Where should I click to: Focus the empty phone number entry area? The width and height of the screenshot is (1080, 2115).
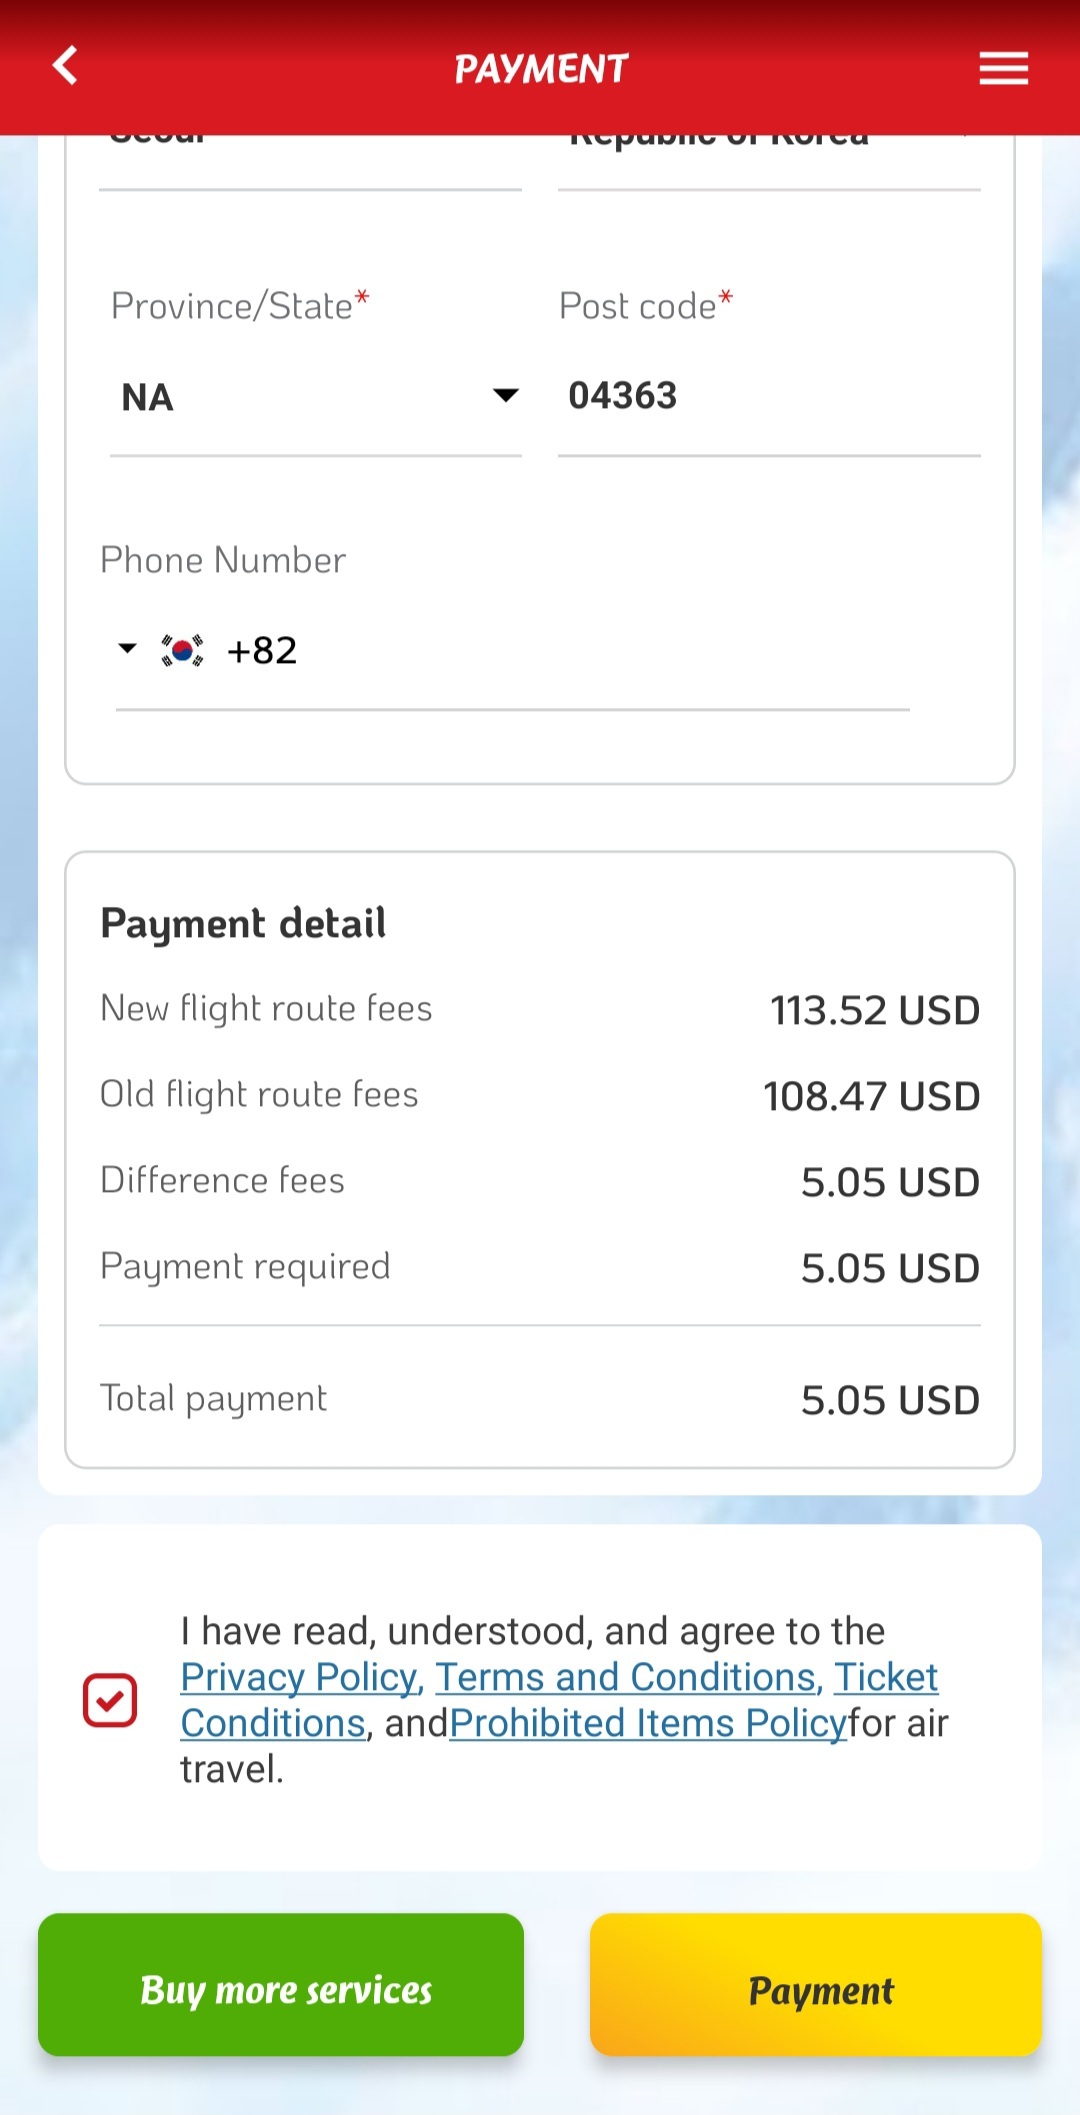(x=600, y=651)
